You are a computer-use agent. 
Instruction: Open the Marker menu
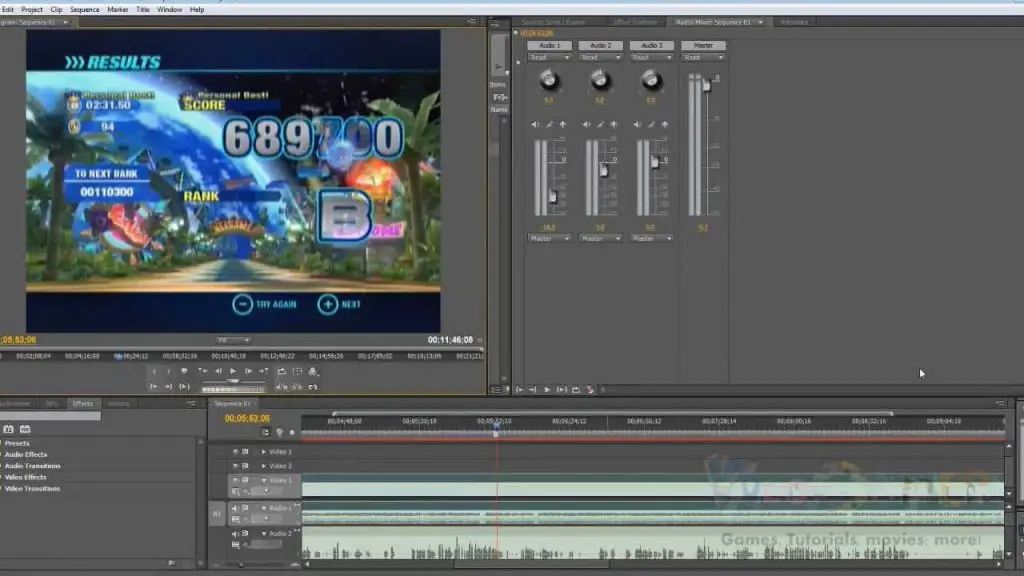coord(118,10)
